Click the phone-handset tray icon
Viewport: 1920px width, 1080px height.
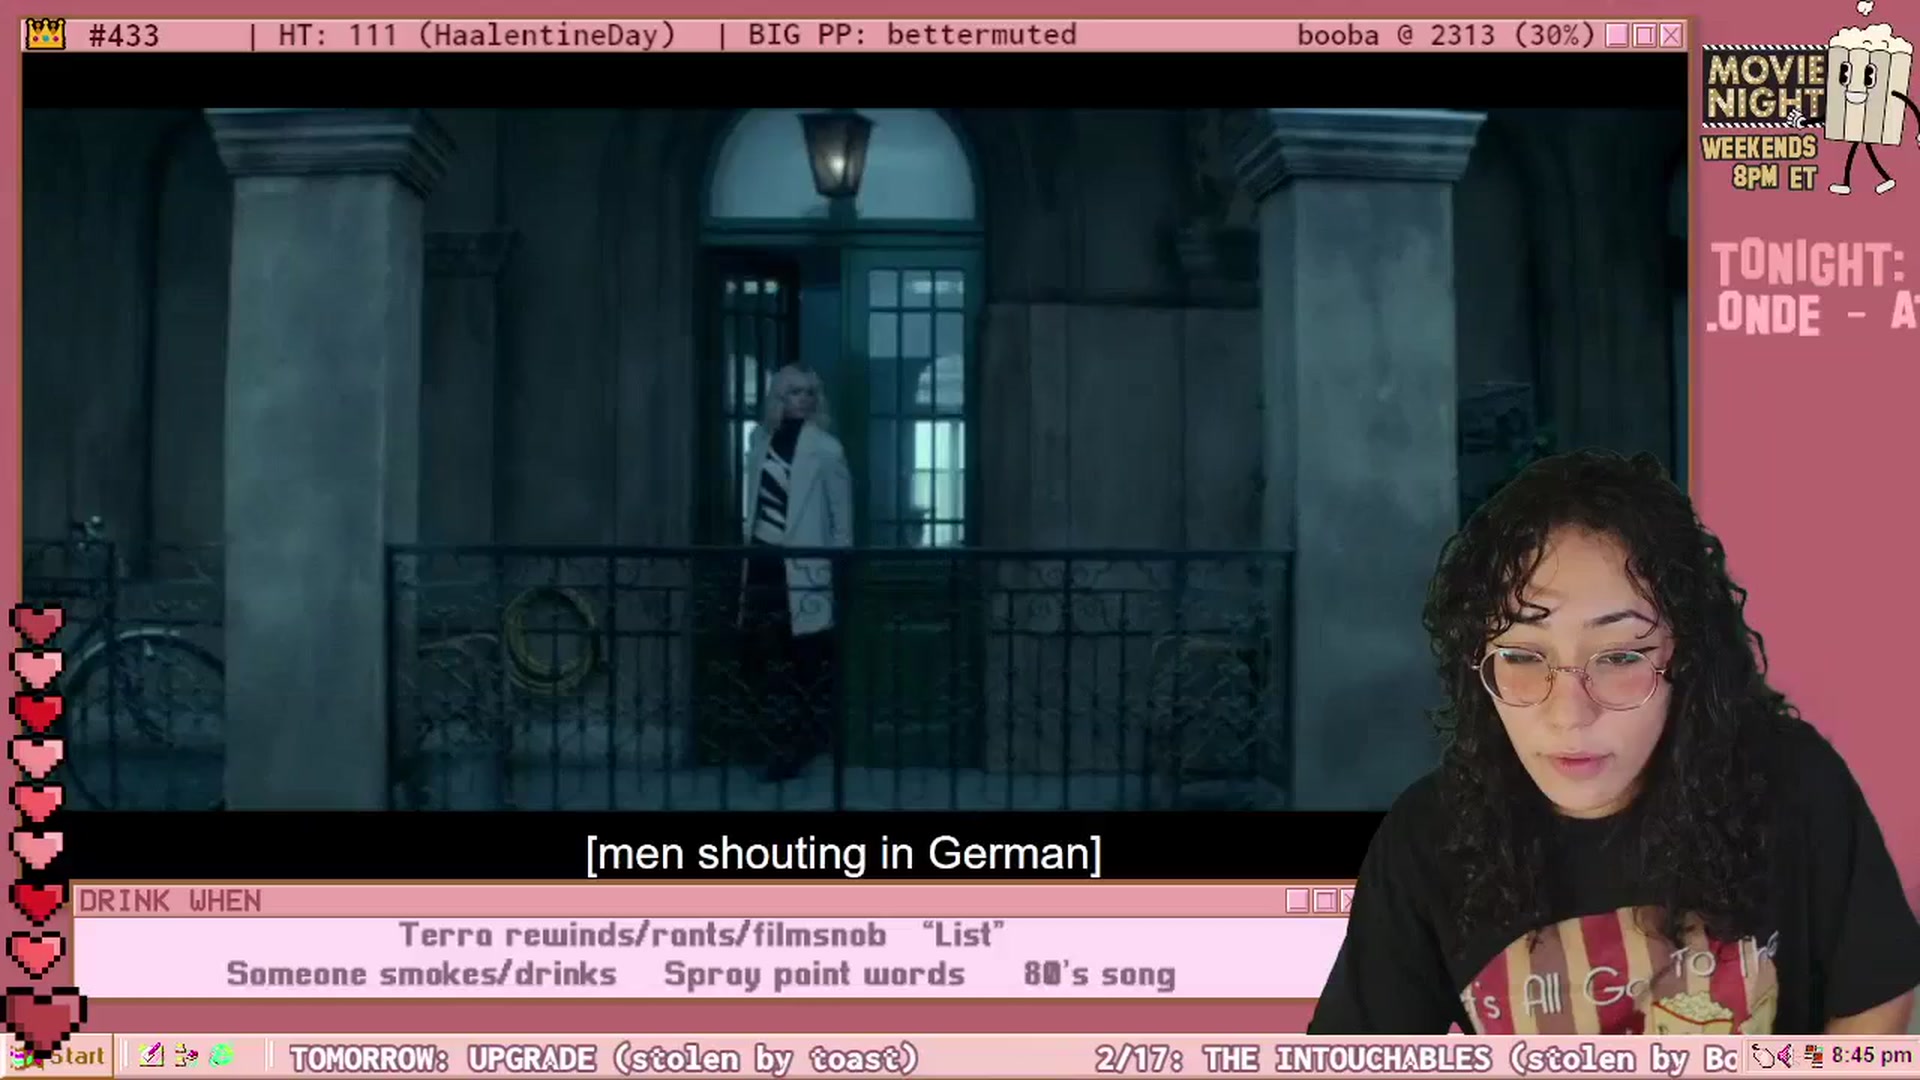click(x=1763, y=1056)
